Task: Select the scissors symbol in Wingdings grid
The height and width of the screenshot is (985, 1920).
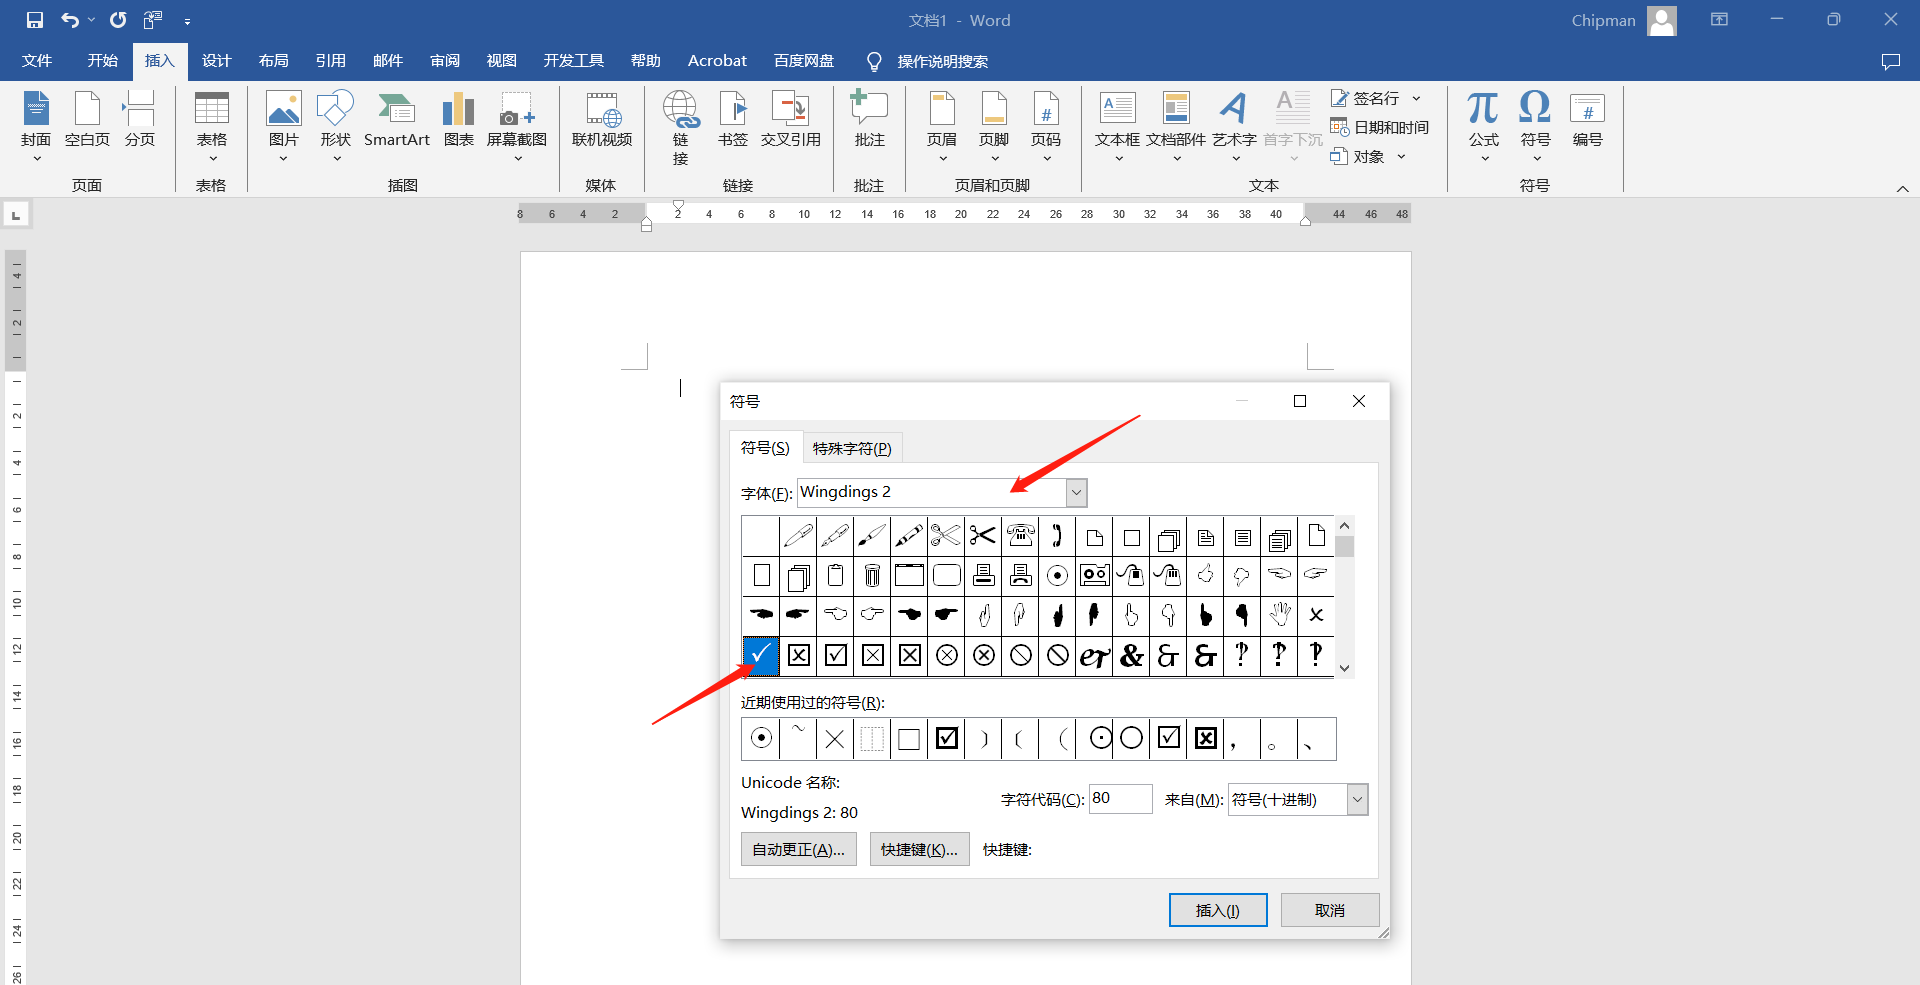Action: [x=983, y=536]
